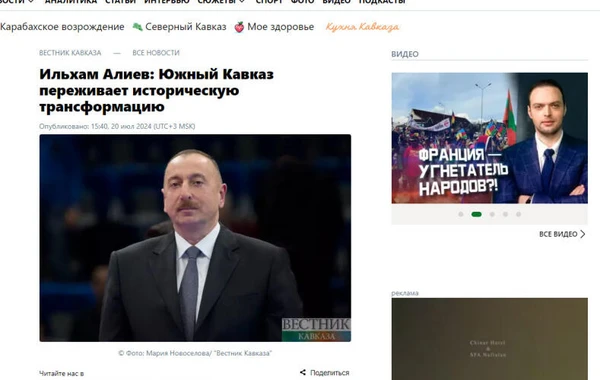Open the Франция угнетатель народов video thumbnail
The width and height of the screenshot is (600, 380).
(x=489, y=138)
